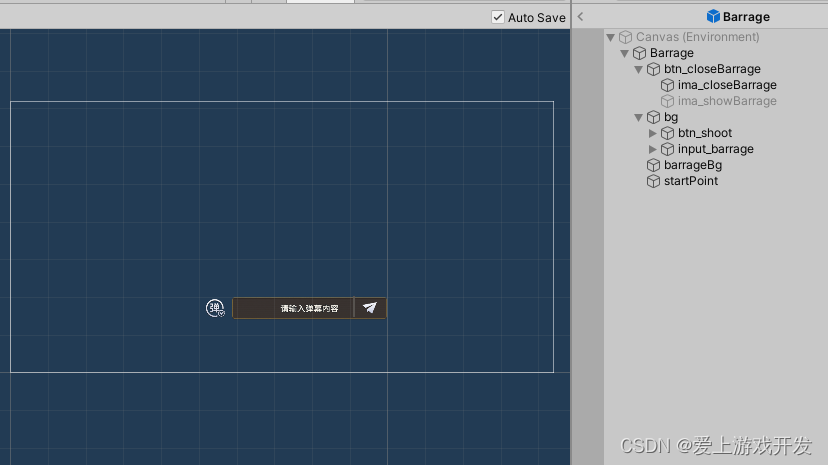Click the cube icon of input_barrage

[x=667, y=149]
